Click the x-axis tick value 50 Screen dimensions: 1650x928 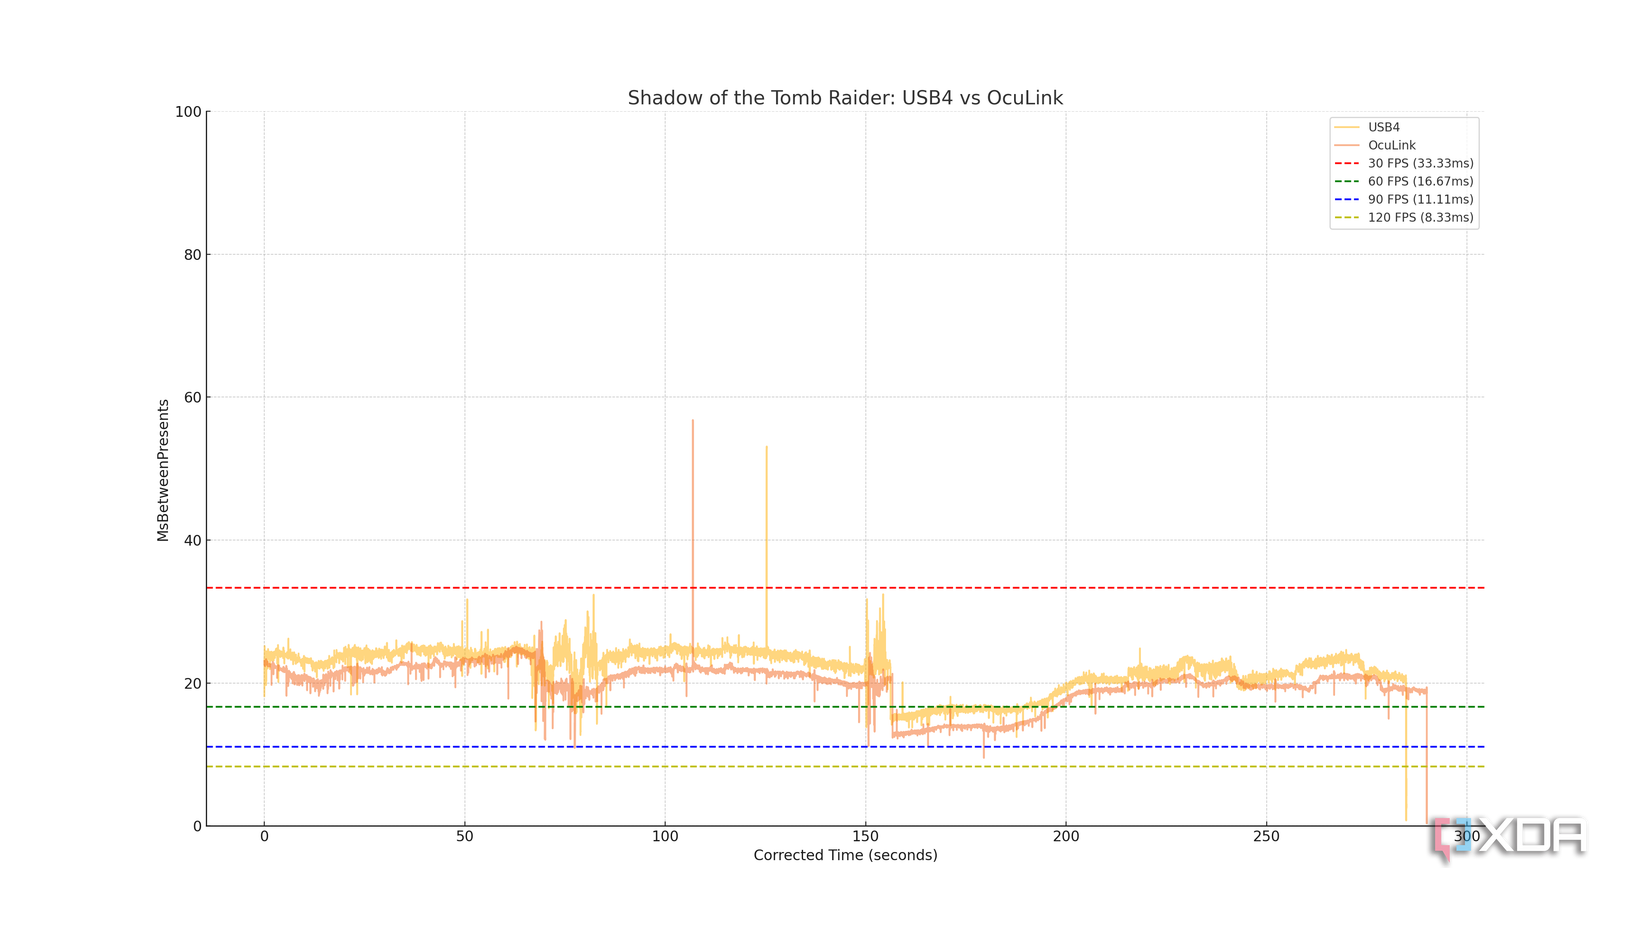(x=465, y=836)
